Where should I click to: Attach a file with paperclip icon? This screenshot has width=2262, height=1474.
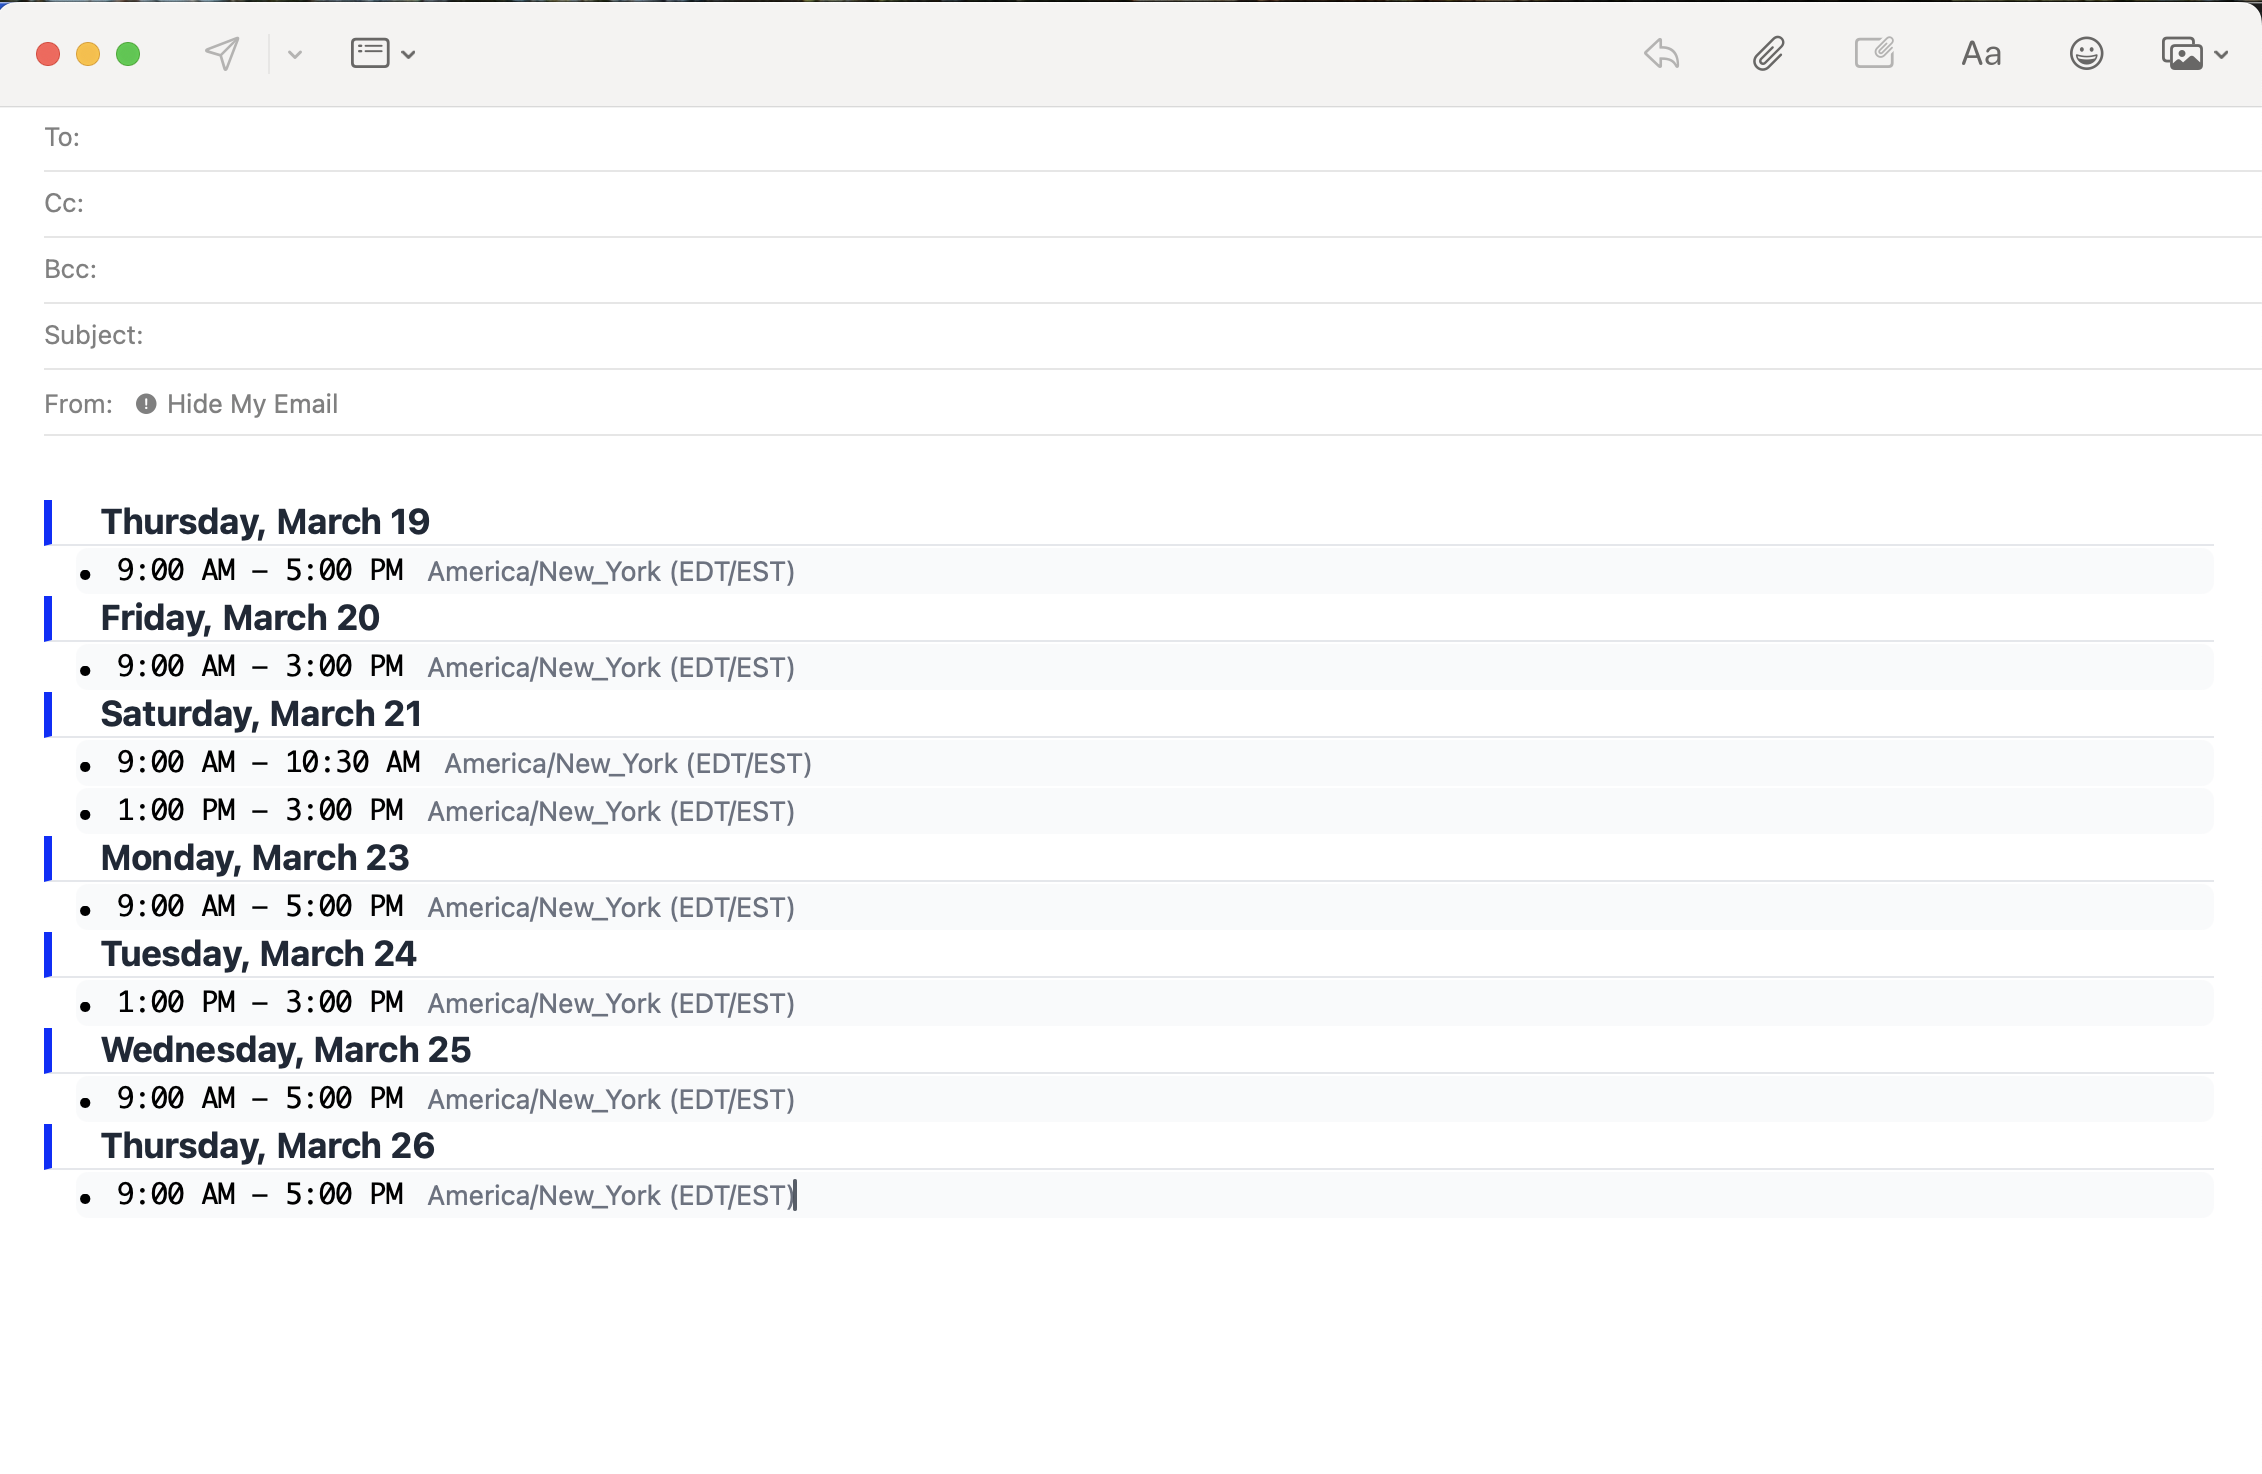1768,53
